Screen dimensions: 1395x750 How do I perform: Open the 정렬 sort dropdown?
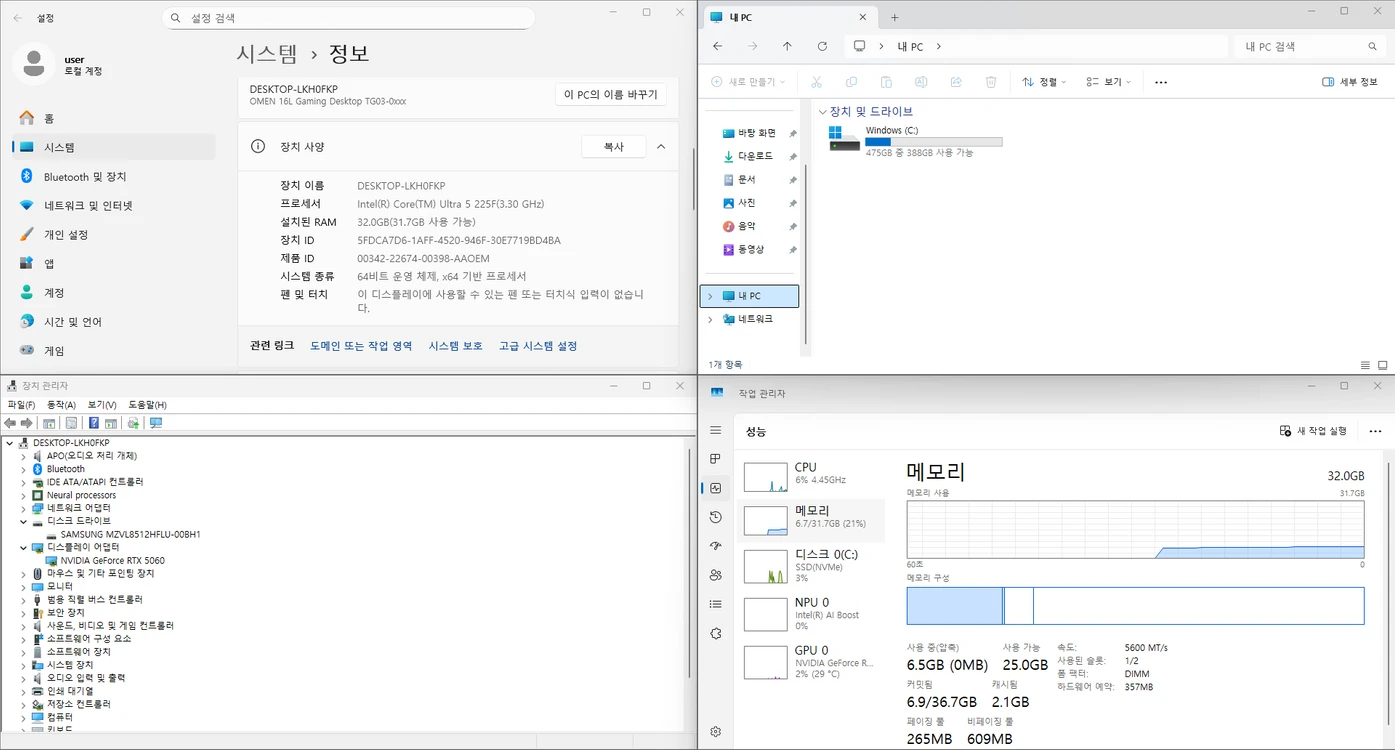pos(1045,82)
